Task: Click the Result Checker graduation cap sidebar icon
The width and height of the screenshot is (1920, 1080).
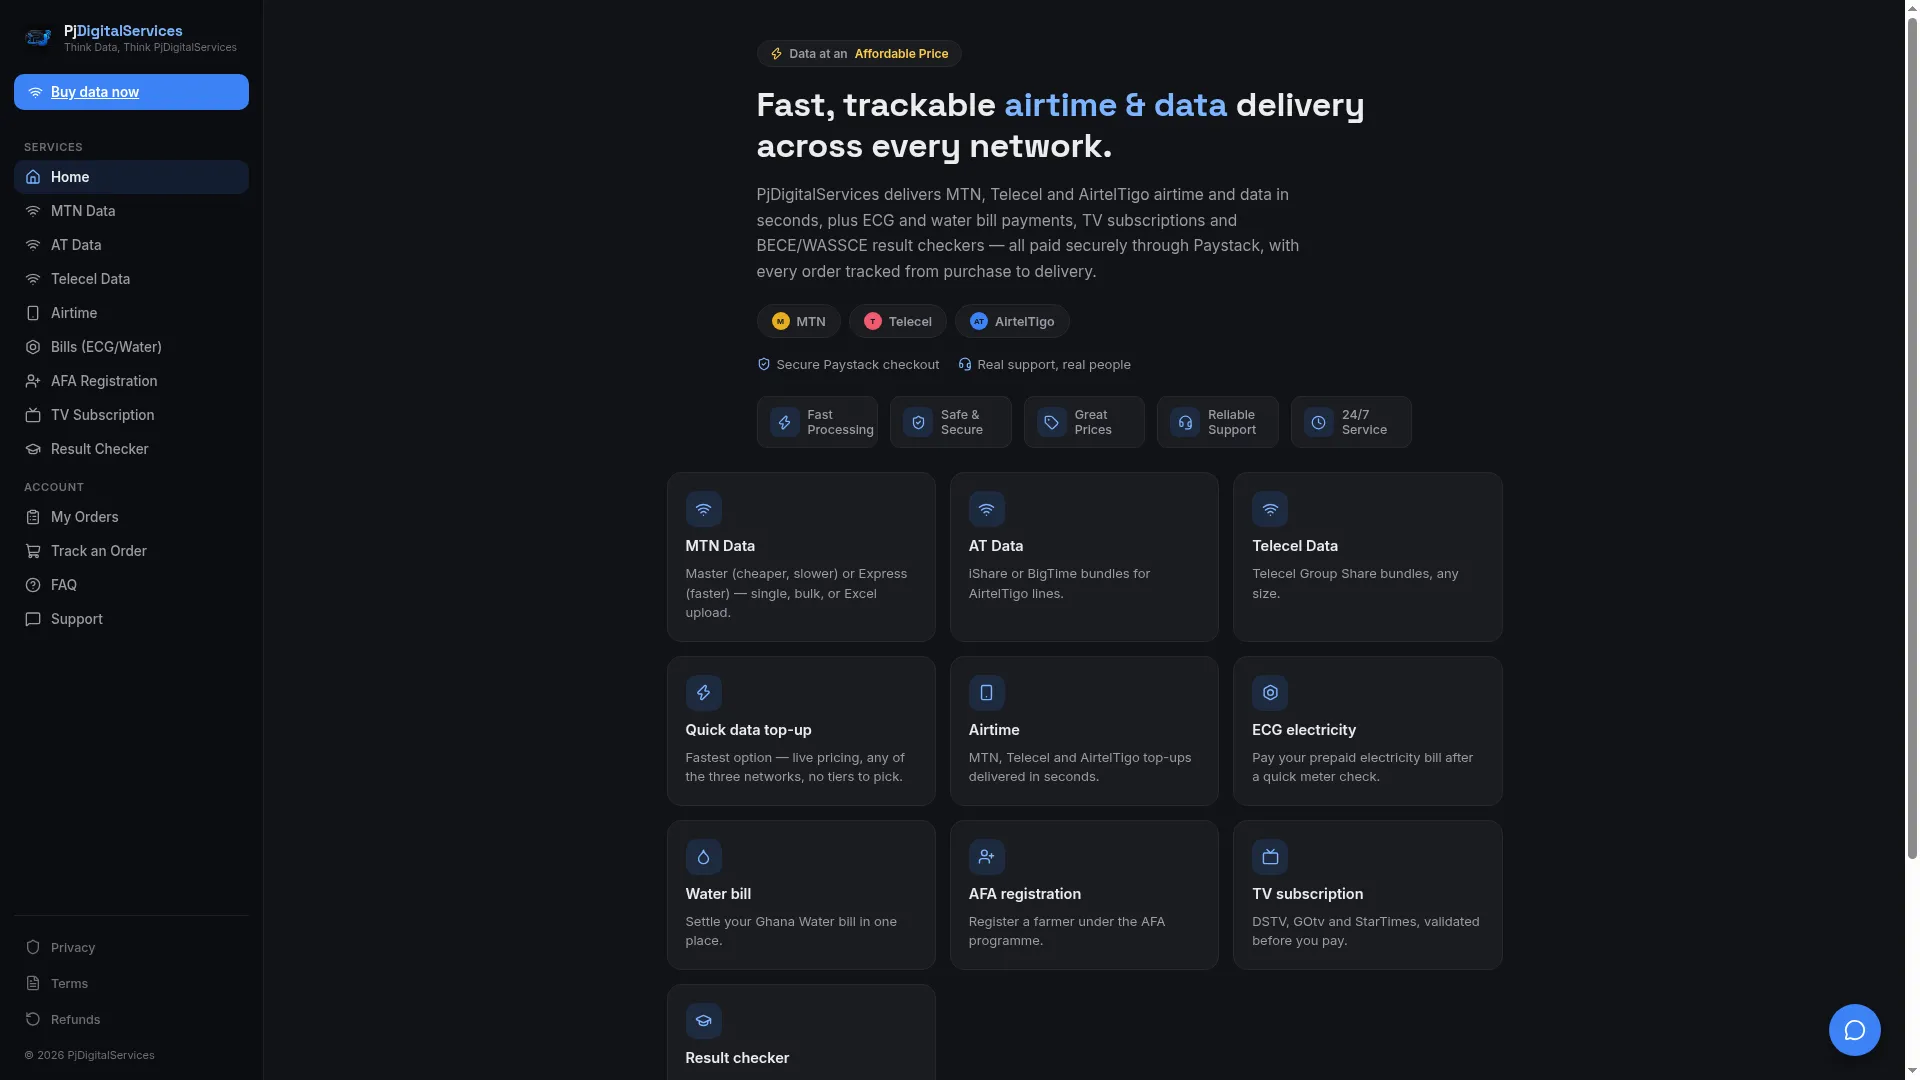Action: click(x=33, y=449)
